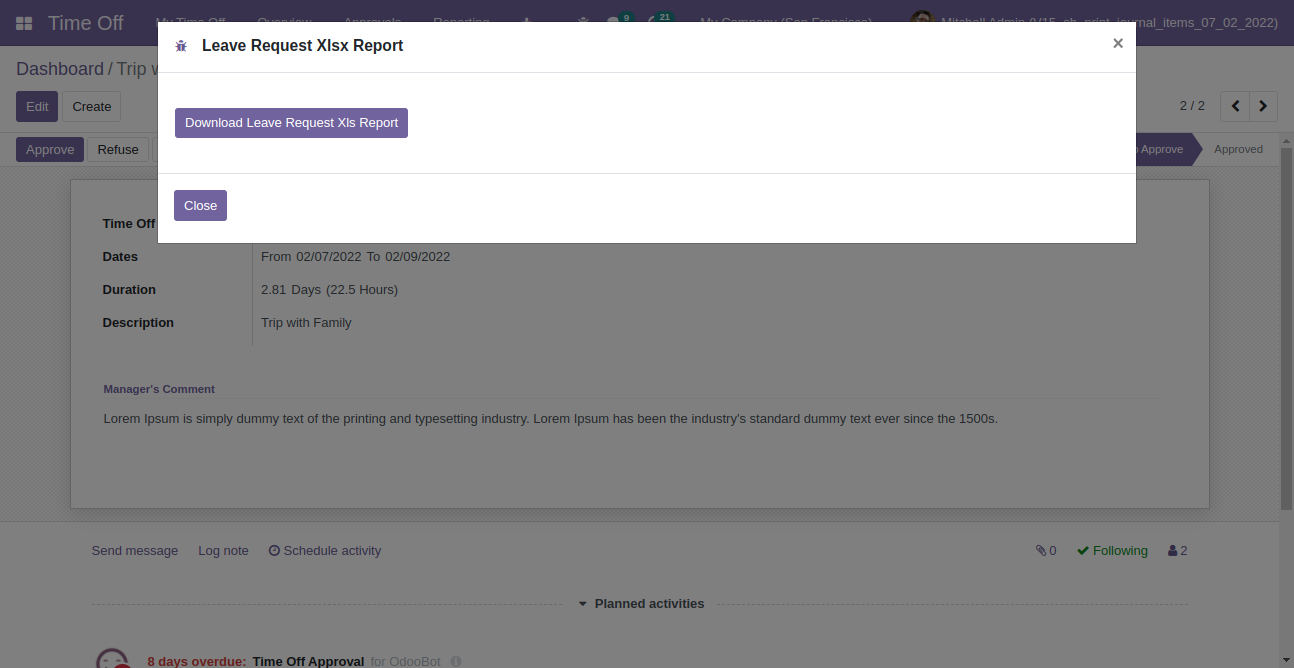Click the Close button in dialog
This screenshot has height=668, width=1294.
point(200,205)
